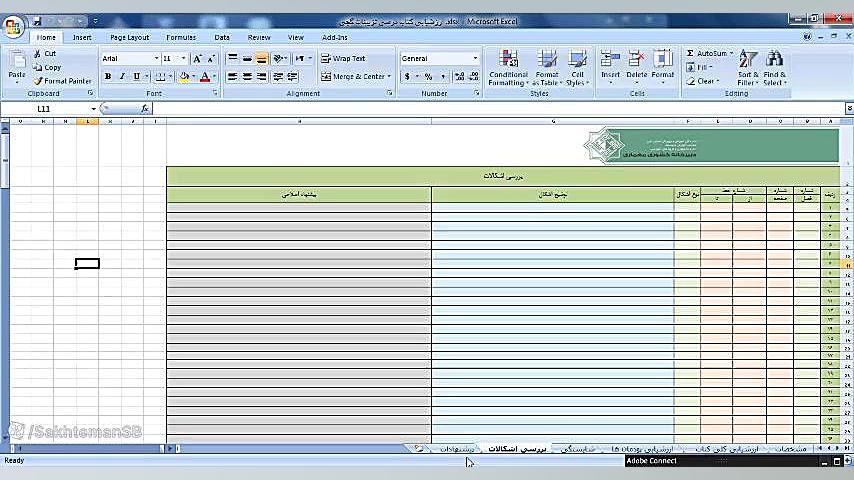Toggle Underline formatting
Screen dimensions: 854x480
[136, 76]
